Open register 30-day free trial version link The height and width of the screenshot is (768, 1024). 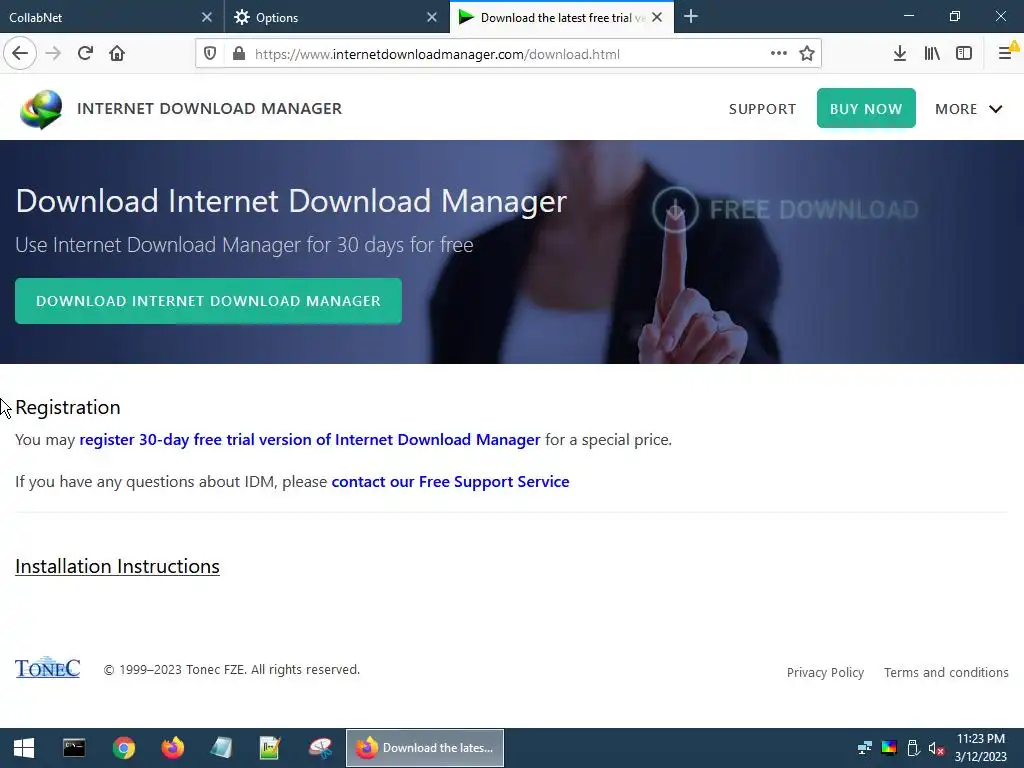pos(310,440)
